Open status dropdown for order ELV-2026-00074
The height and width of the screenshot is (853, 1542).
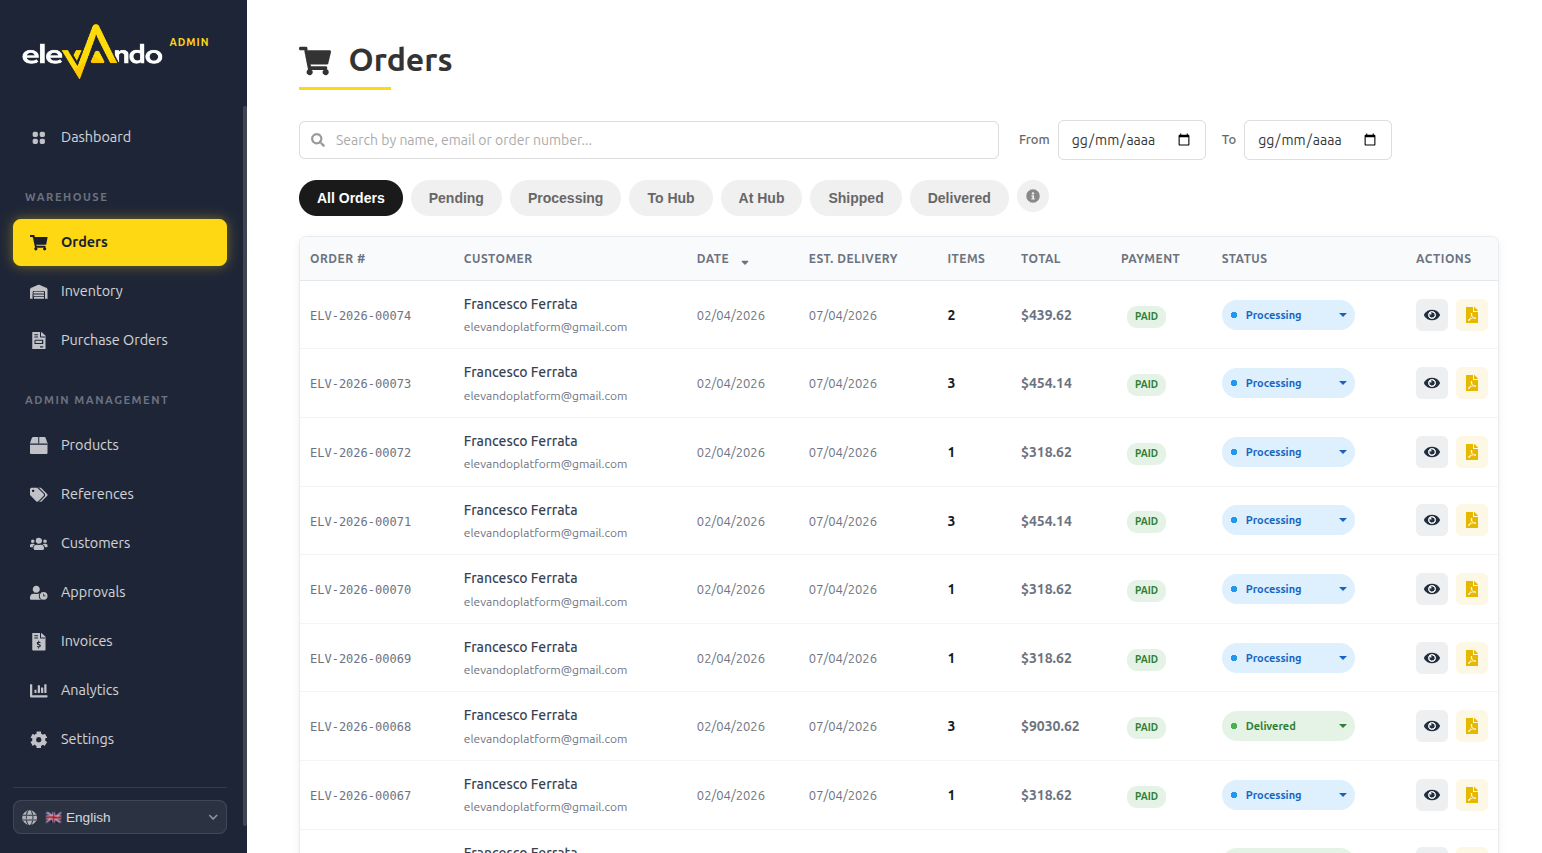pos(1288,315)
